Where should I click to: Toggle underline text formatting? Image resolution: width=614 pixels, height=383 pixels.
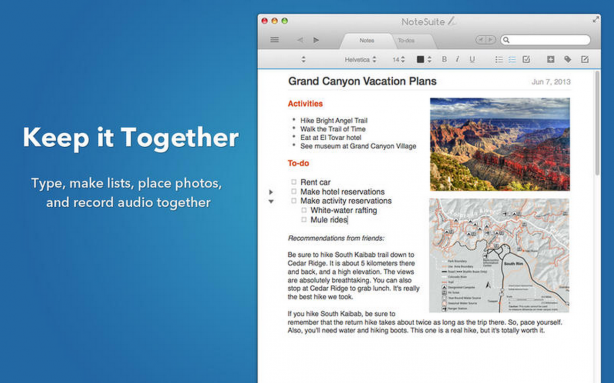(x=472, y=59)
